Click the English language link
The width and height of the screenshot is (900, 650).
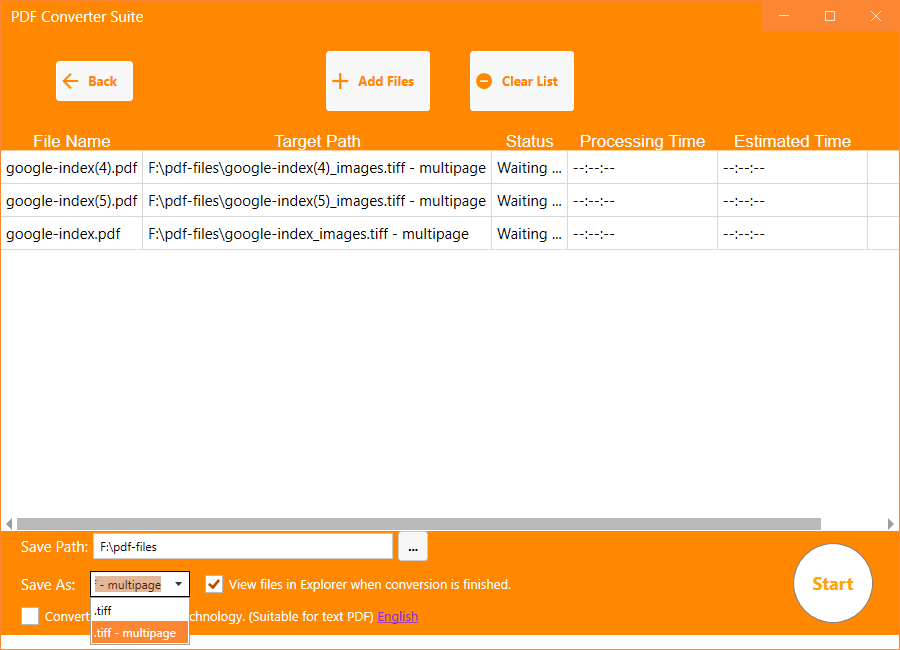(397, 616)
